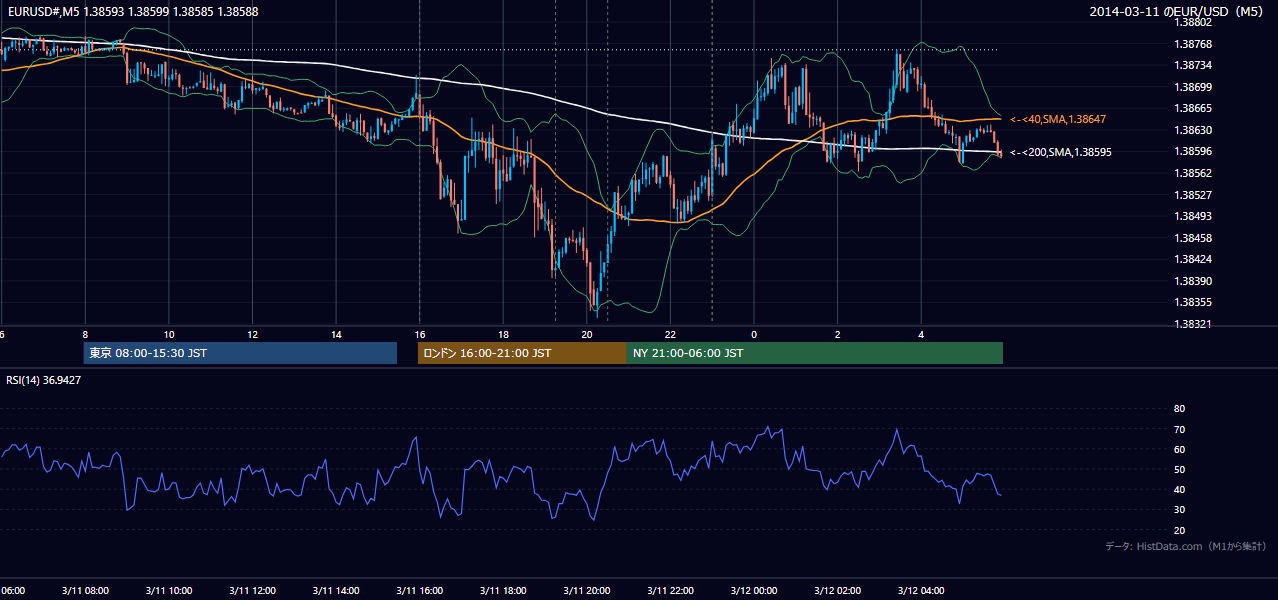The height and width of the screenshot is (600, 1278).
Task: Click the 3/12 00:00 time axis label
Action: (754, 591)
